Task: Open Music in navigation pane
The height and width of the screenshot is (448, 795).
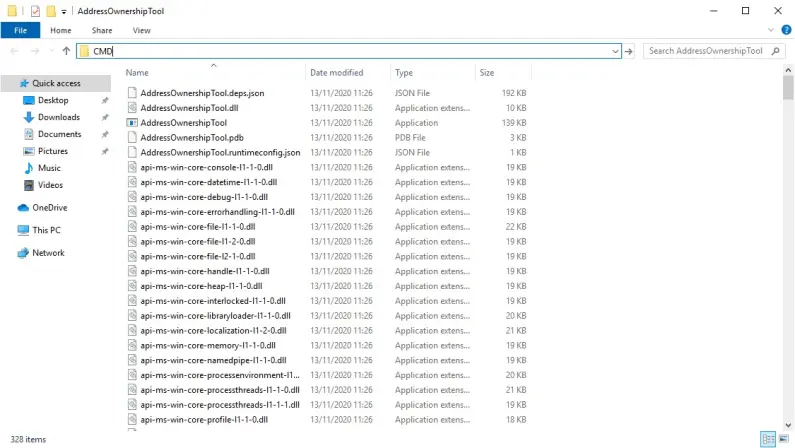Action: (49, 168)
